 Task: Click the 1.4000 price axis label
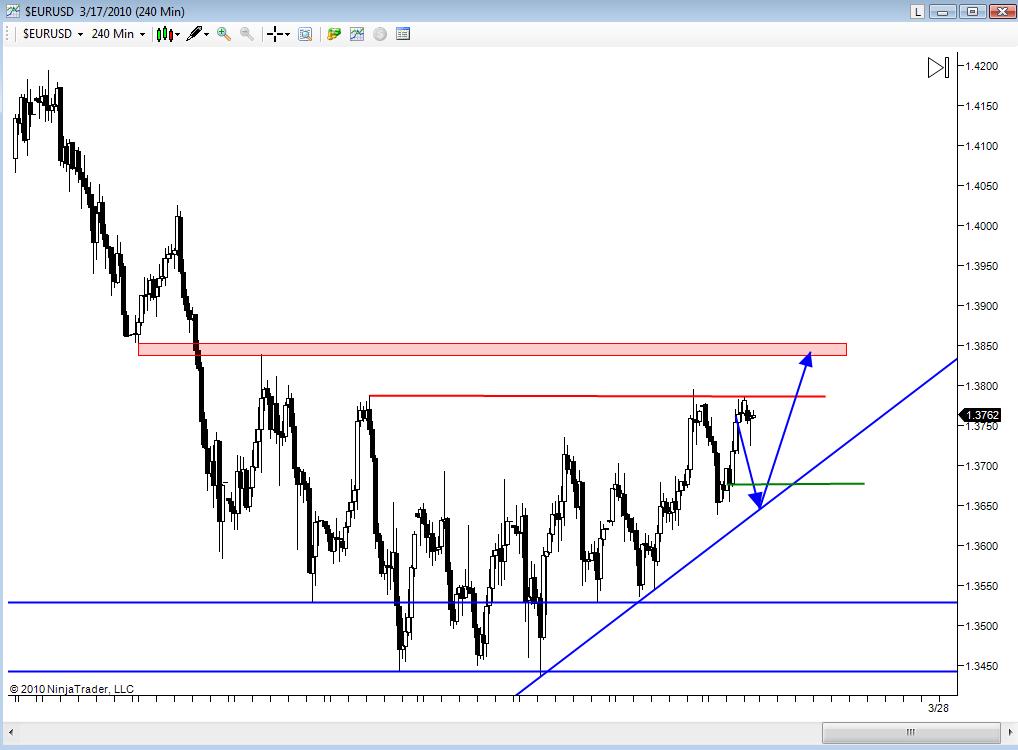click(981, 226)
